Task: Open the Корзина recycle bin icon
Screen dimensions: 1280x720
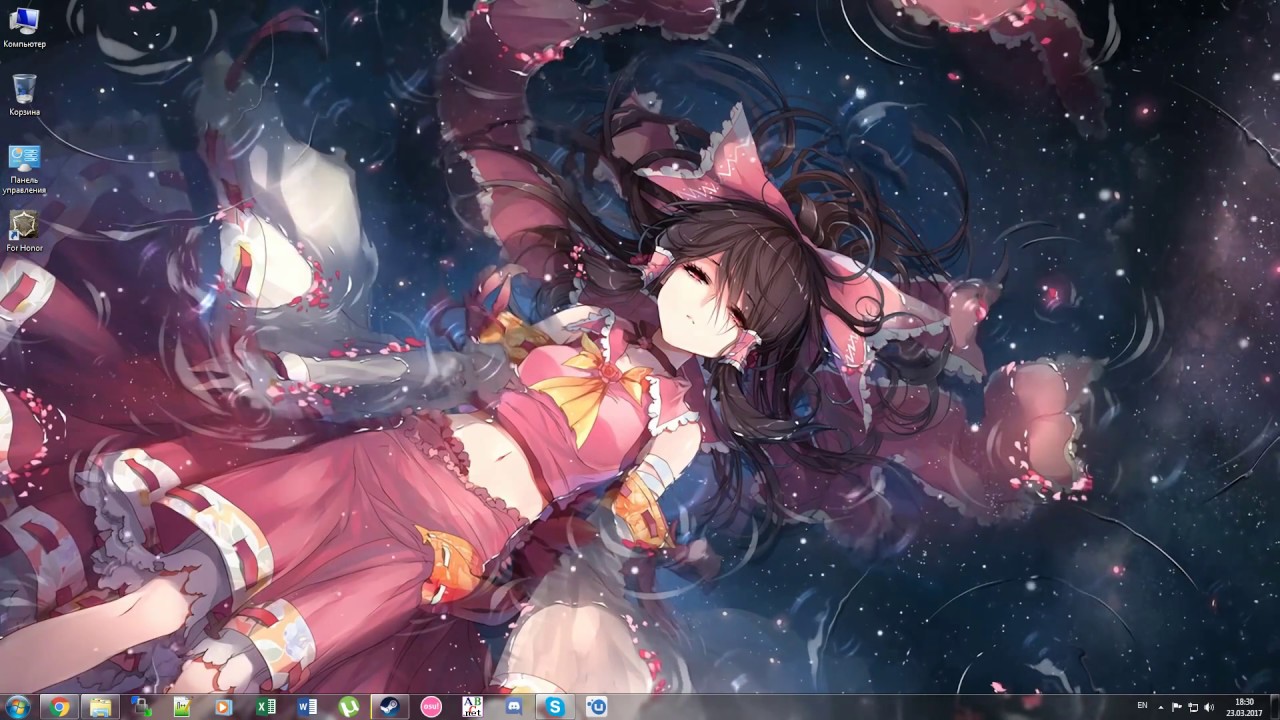Action: coord(24,95)
